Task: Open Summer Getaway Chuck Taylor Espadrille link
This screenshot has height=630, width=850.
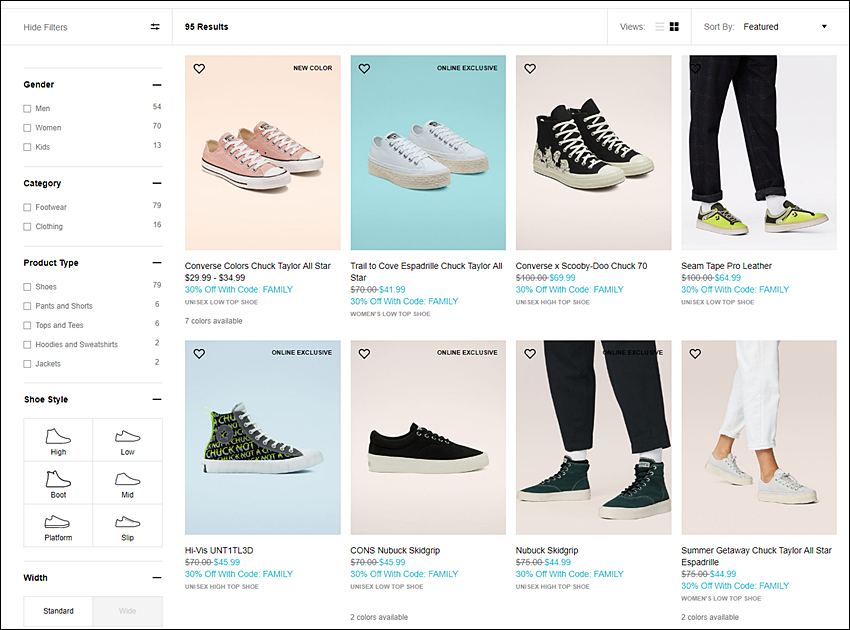Action: pyautogui.click(x=756, y=556)
